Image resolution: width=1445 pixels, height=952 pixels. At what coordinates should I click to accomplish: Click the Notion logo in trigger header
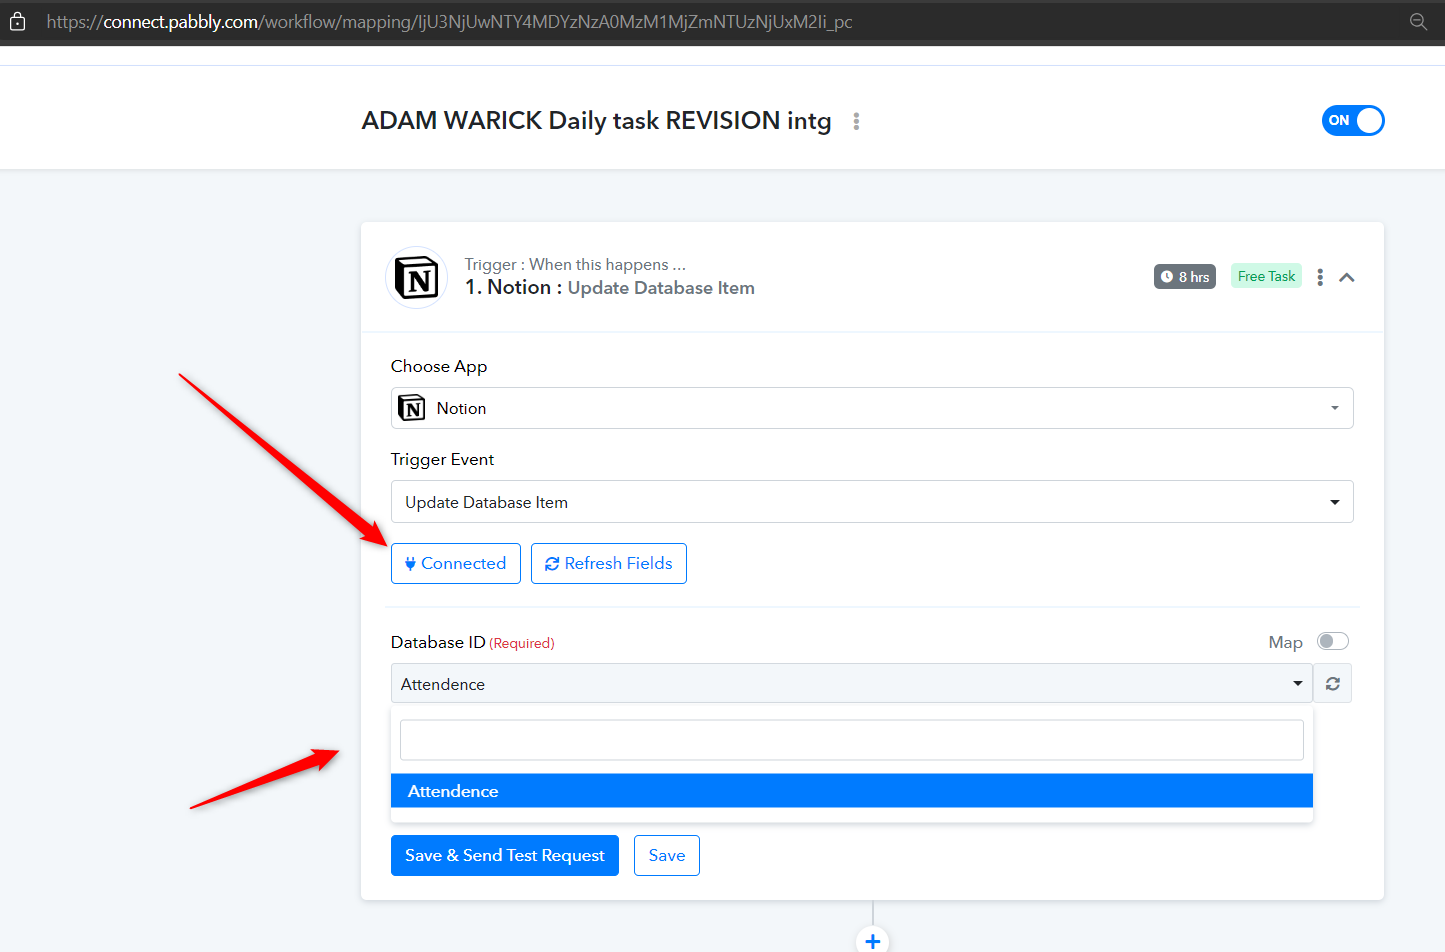[x=416, y=277]
